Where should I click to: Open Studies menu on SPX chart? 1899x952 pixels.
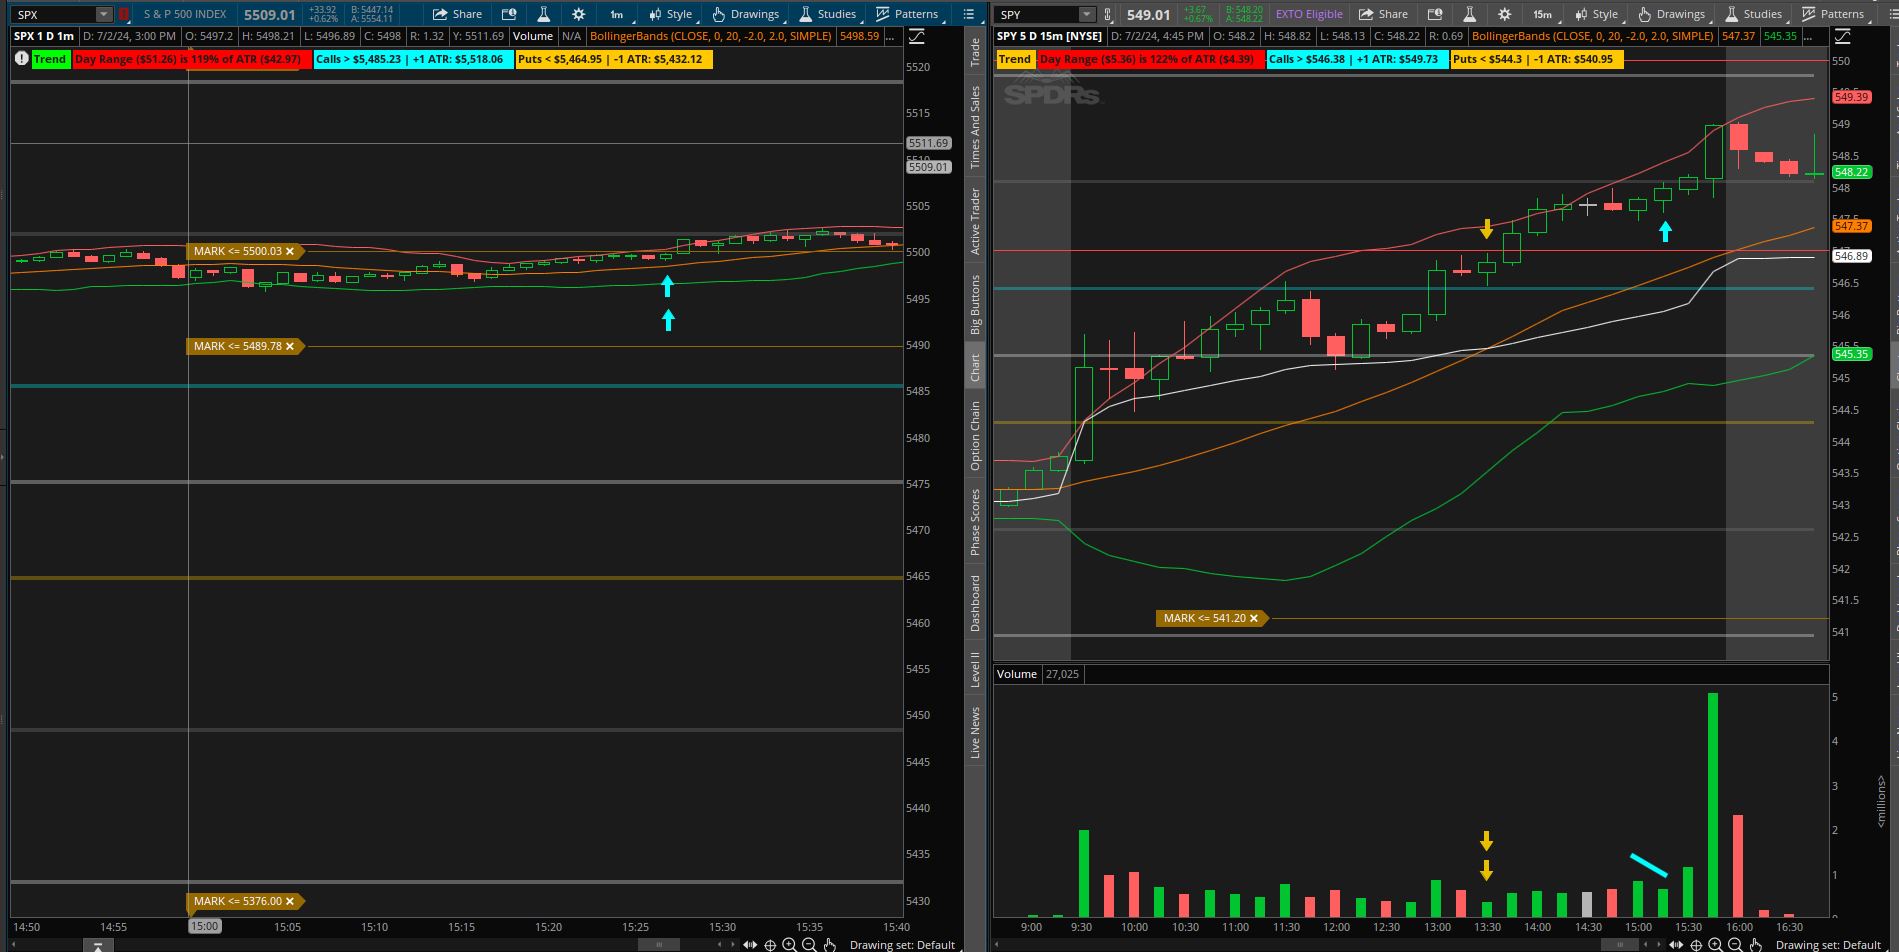pyautogui.click(x=827, y=14)
